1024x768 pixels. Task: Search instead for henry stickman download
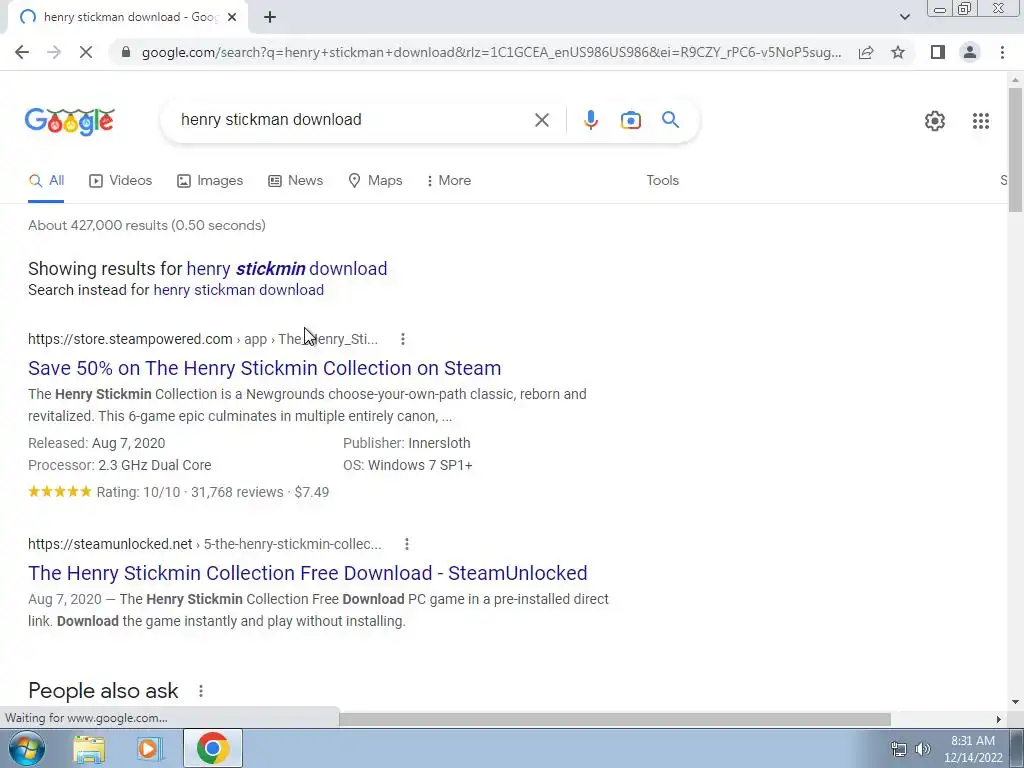238,290
